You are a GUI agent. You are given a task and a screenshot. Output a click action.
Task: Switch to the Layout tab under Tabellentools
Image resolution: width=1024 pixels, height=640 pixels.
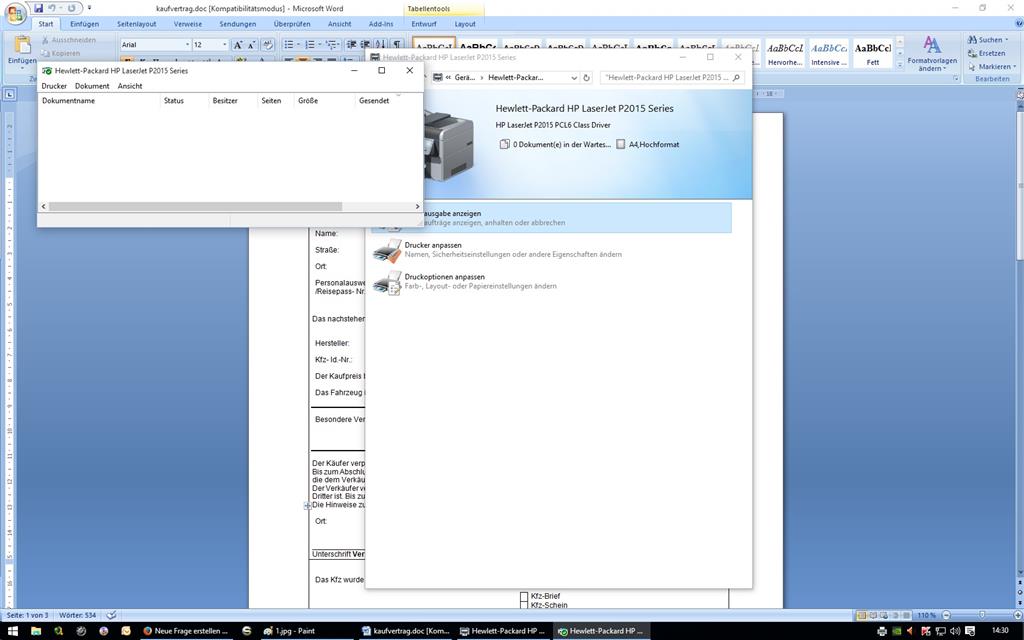(465, 24)
